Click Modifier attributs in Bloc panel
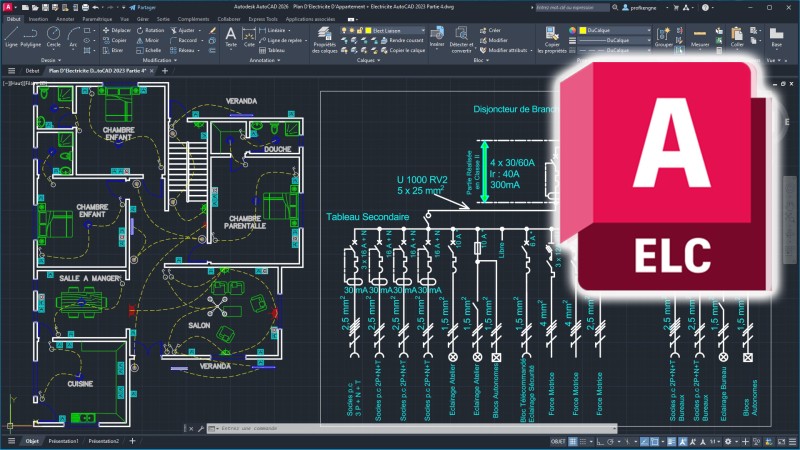The height and width of the screenshot is (450, 800). (x=505, y=51)
